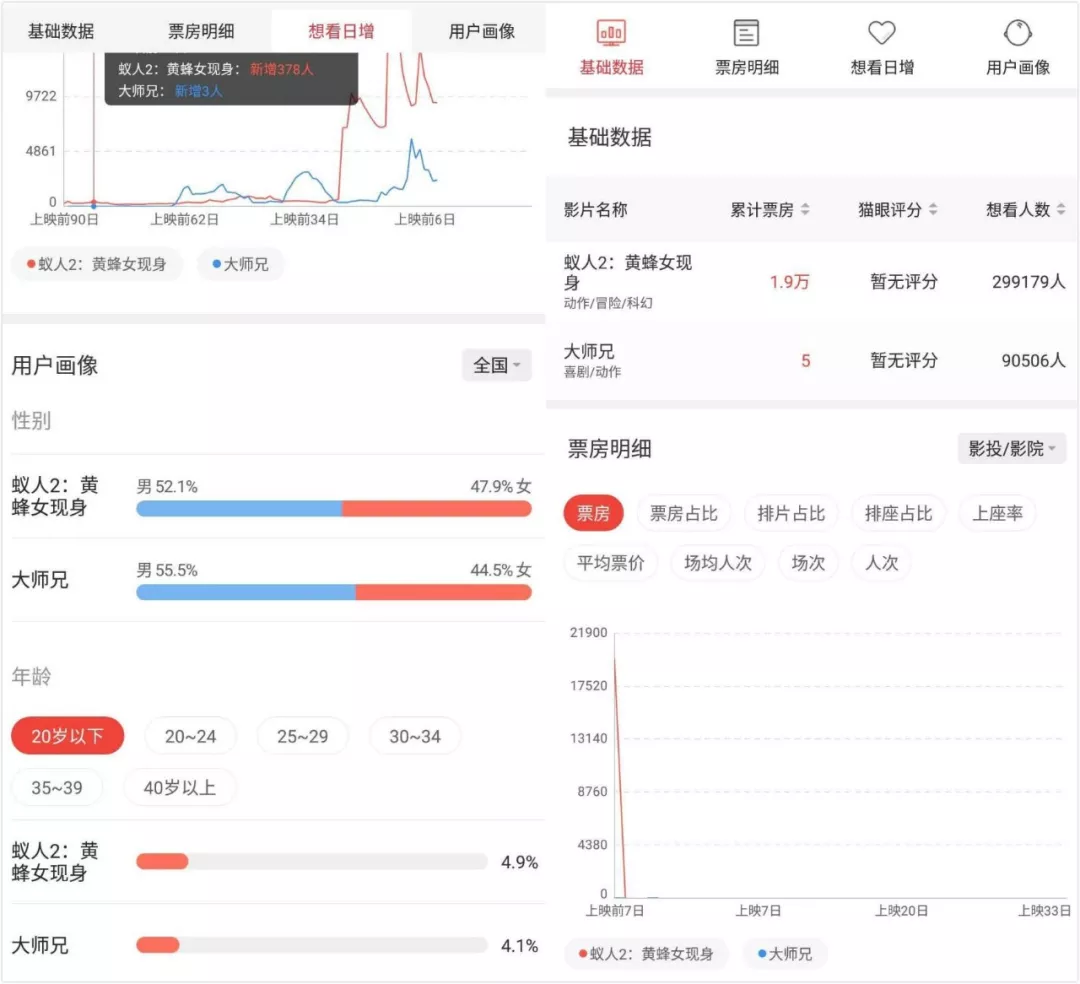
Task: Click the 影片名称 column header
Action: pos(595,209)
